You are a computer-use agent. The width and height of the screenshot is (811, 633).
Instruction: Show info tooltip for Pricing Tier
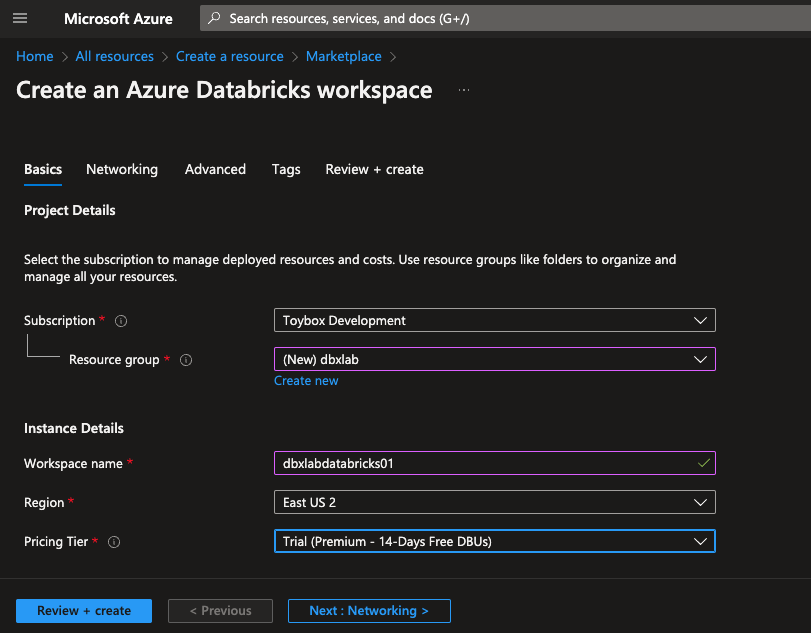[114, 542]
